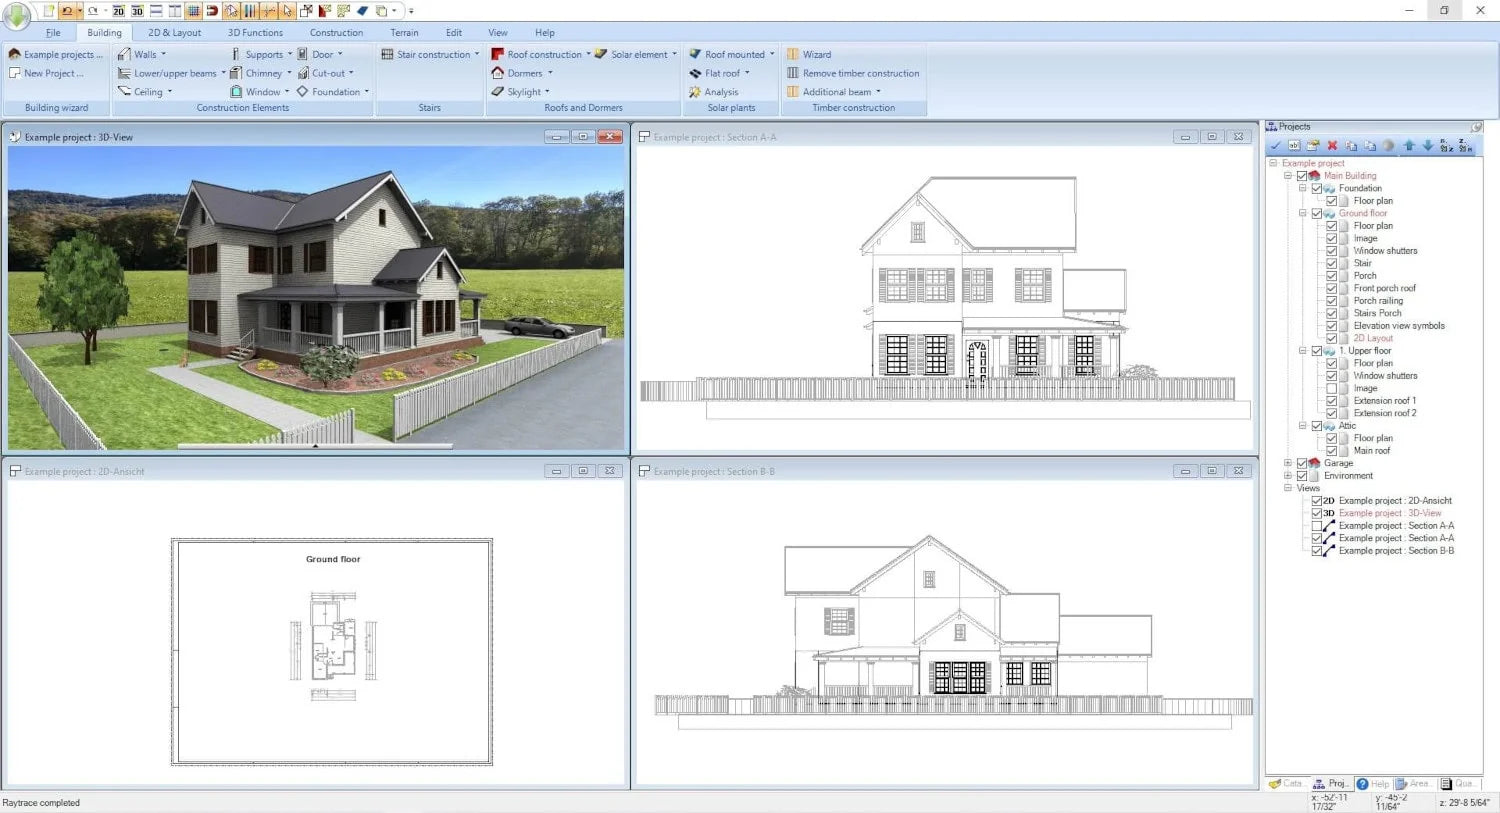The image size is (1500, 813).
Task: Click the Undo arrow in quick access toolbar
Action: tap(67, 11)
